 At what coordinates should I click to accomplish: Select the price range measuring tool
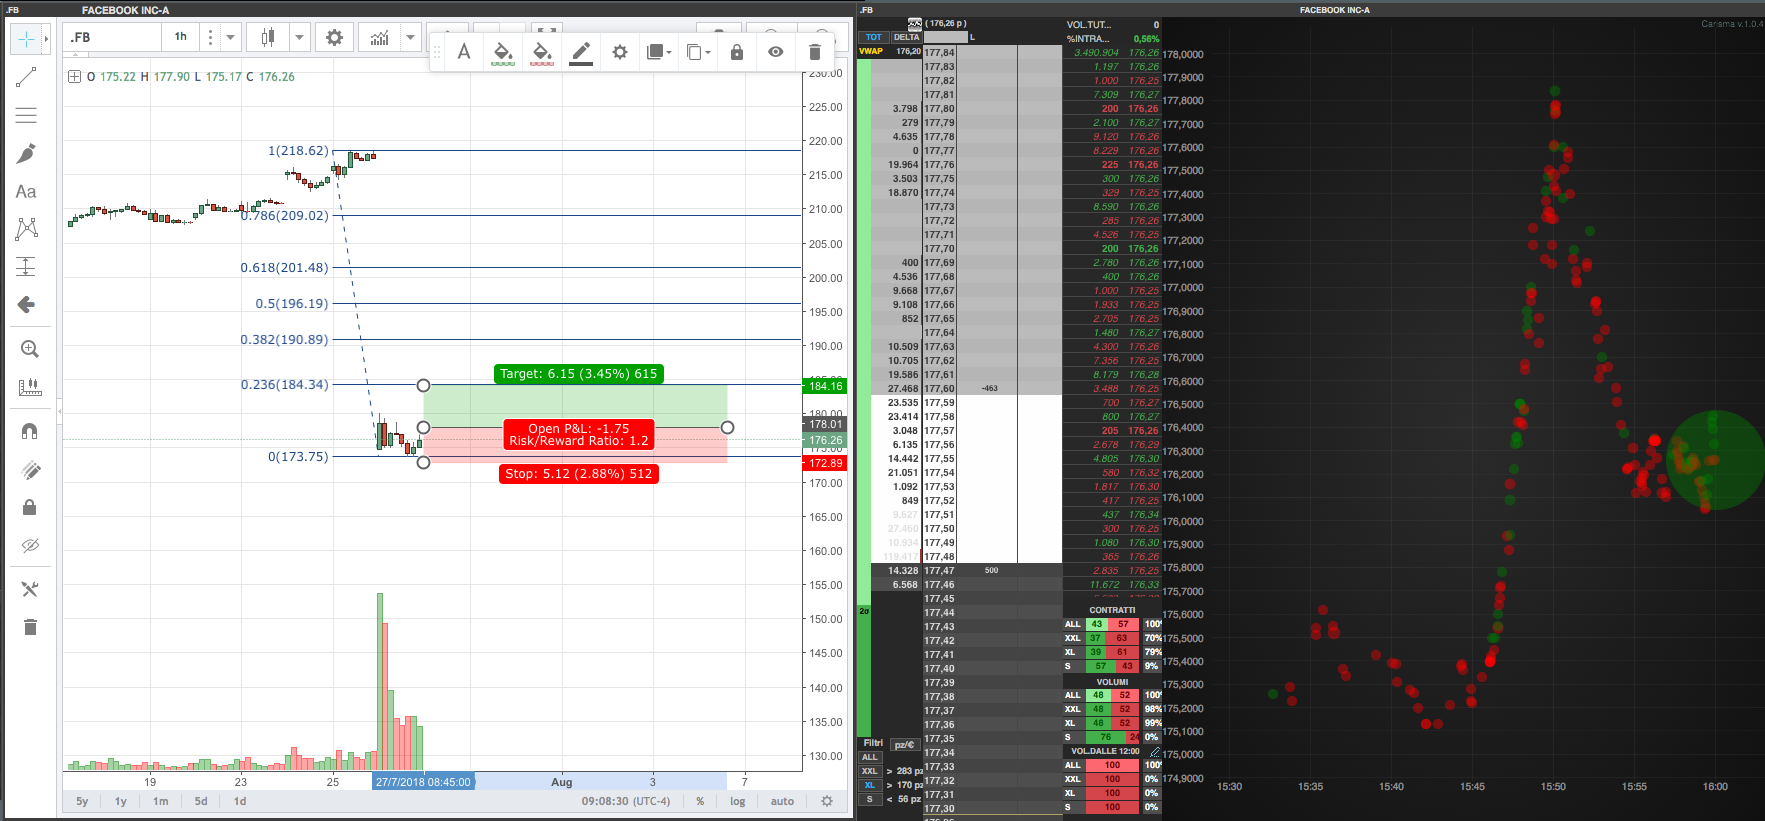pyautogui.click(x=27, y=266)
